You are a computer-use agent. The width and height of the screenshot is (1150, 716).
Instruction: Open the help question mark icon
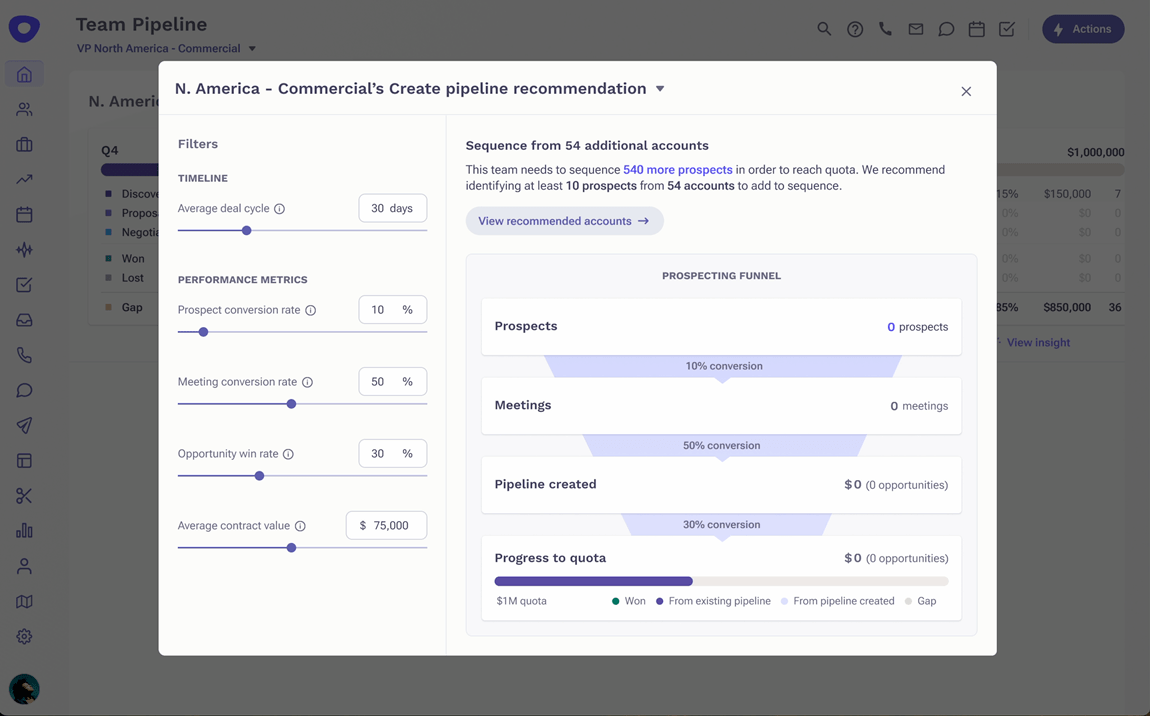[x=855, y=29]
